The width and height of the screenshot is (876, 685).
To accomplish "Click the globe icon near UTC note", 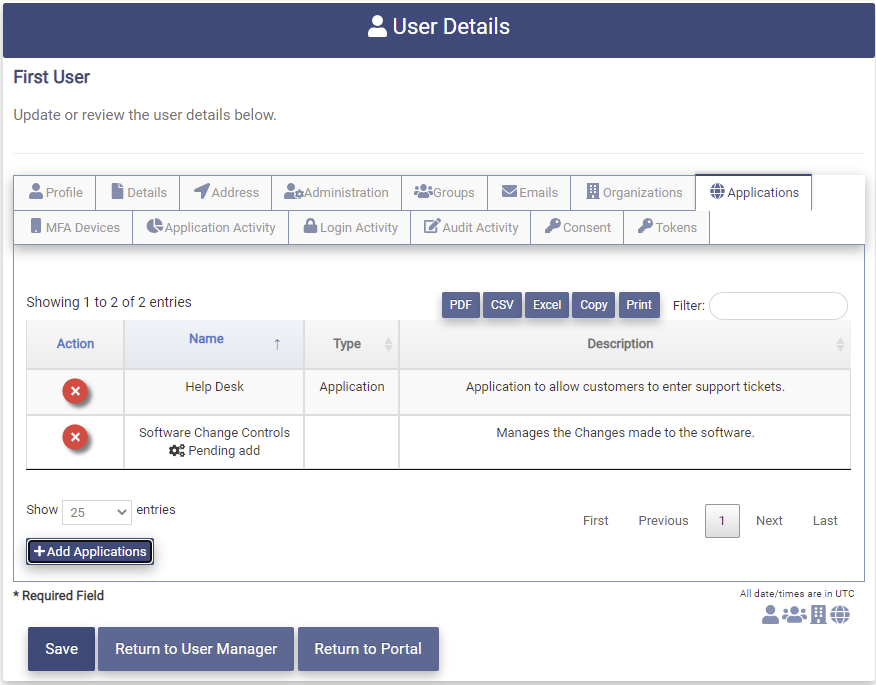I will coord(840,615).
